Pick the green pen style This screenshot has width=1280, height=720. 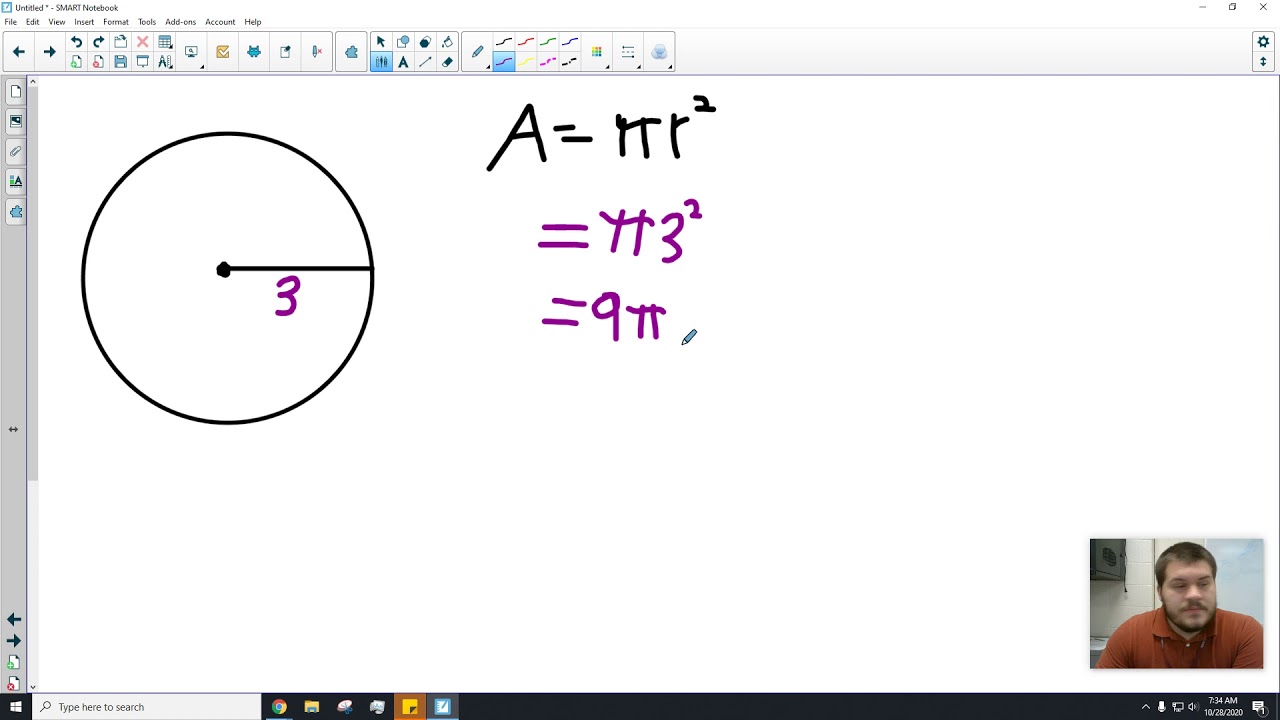(548, 42)
